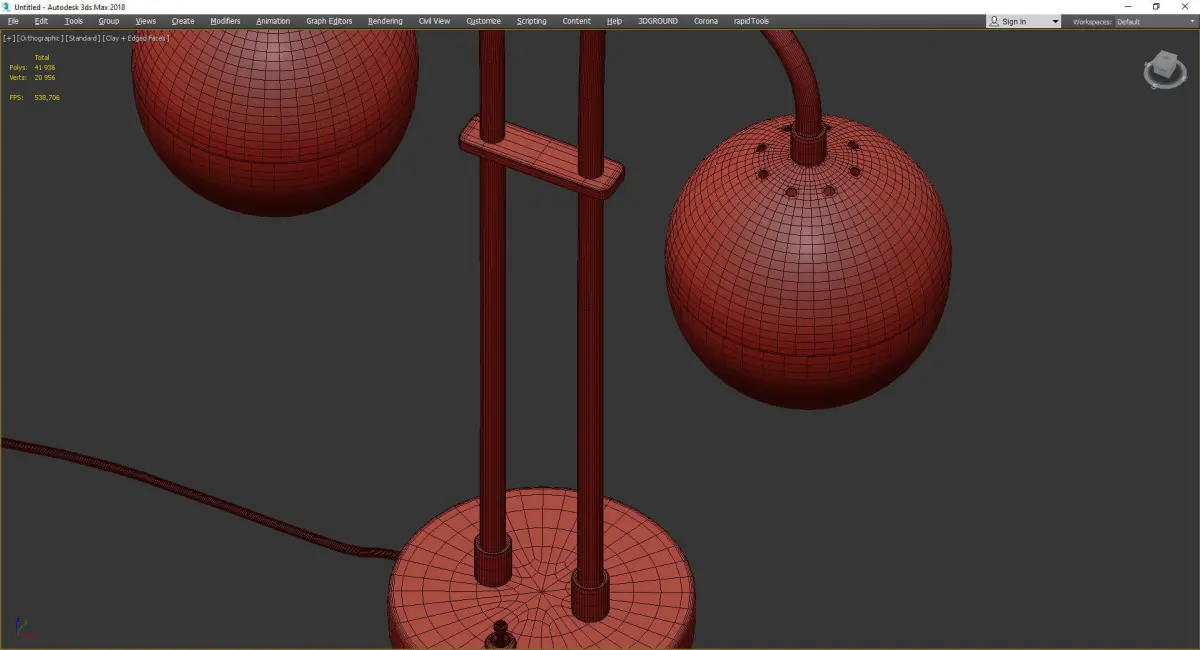1200x650 pixels.
Task: Open the Edit menu
Action: tap(41, 21)
